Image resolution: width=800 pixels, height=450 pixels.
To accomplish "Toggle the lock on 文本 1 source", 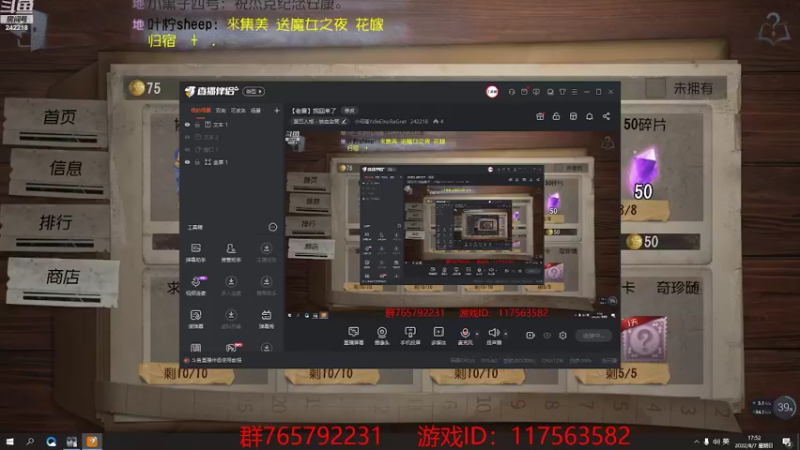I will coord(197,124).
